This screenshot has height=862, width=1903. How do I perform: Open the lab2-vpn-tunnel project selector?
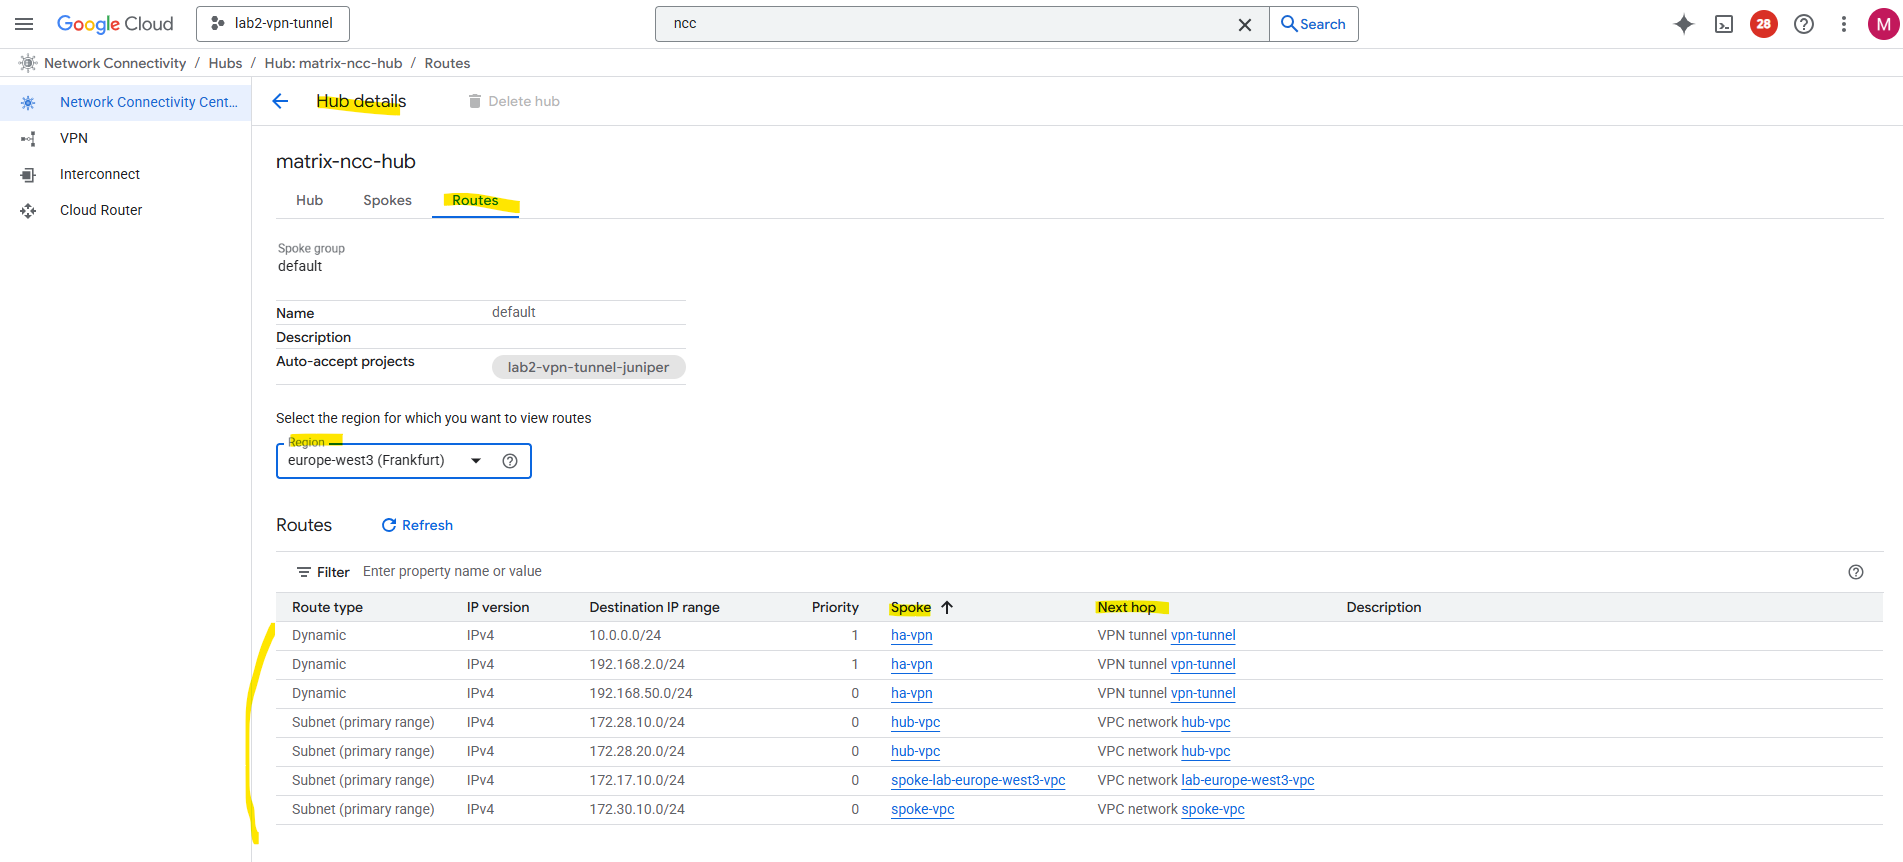tap(273, 24)
